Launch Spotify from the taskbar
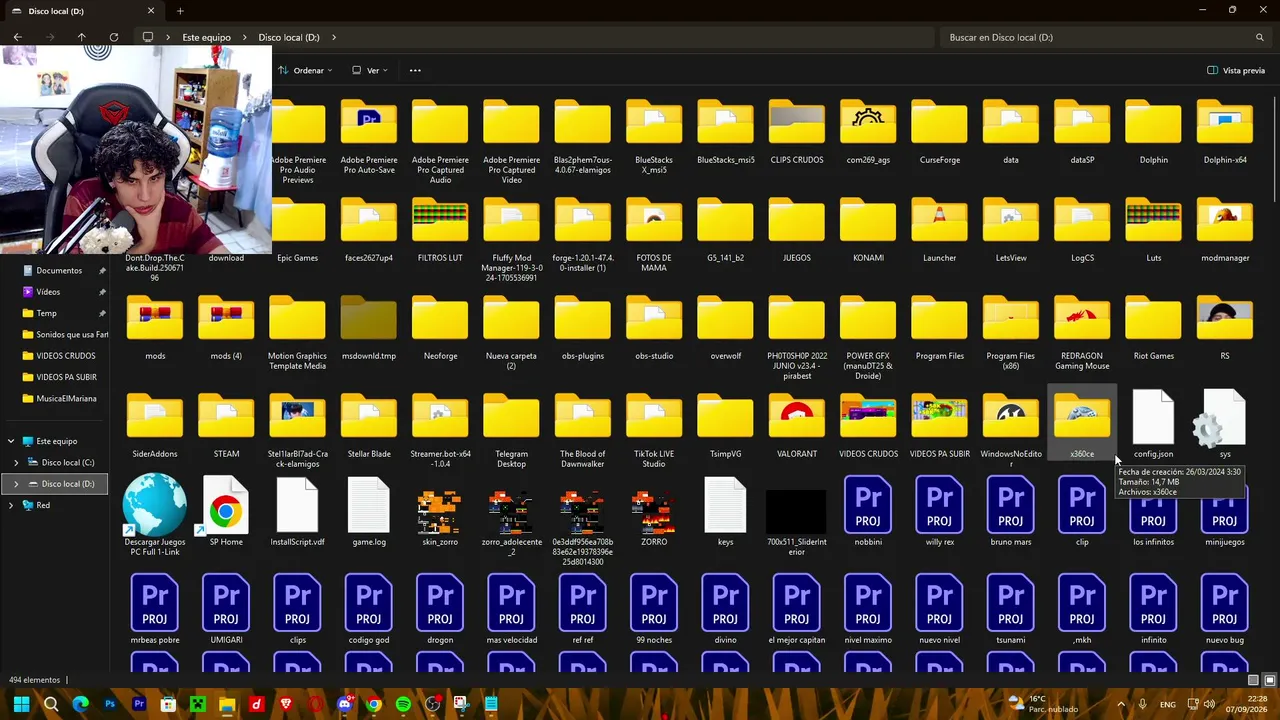 click(x=403, y=704)
